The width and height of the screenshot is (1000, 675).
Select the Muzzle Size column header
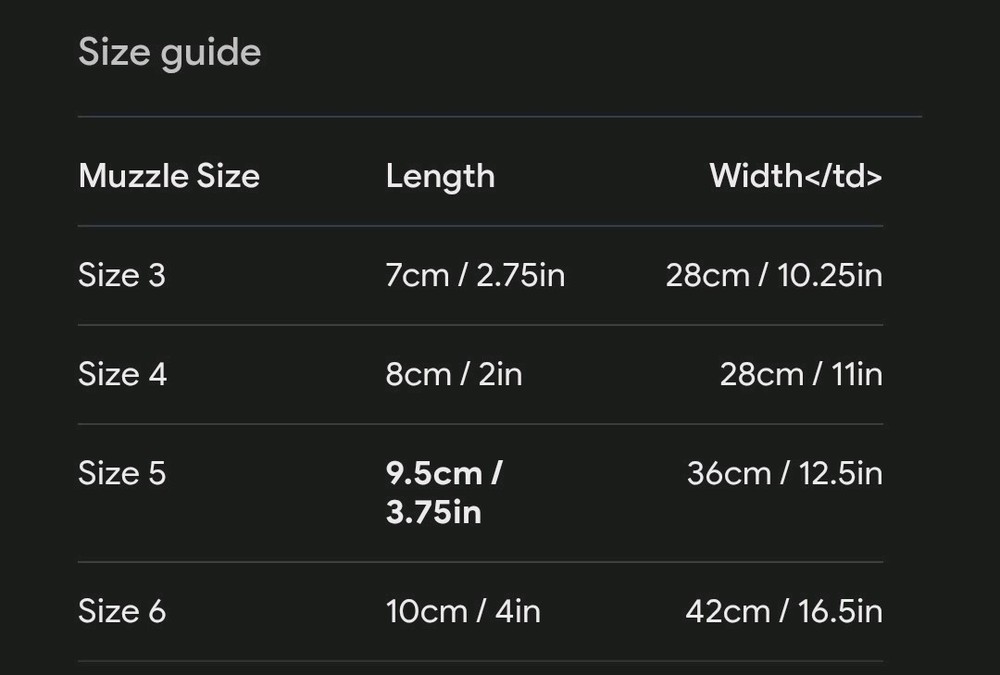169,176
